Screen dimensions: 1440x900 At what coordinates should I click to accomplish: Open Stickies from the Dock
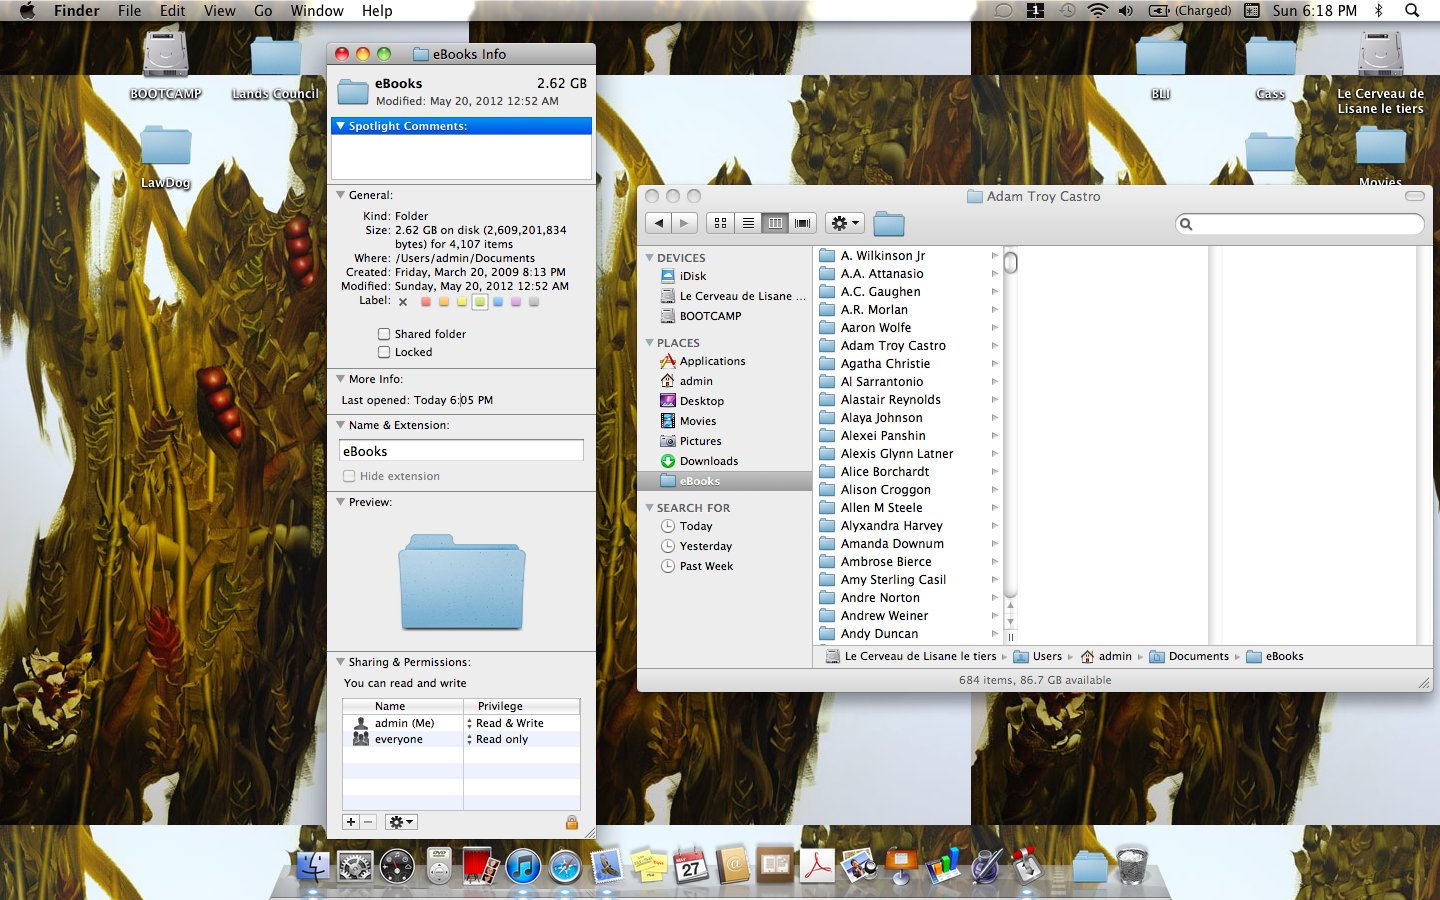pyautogui.click(x=649, y=866)
